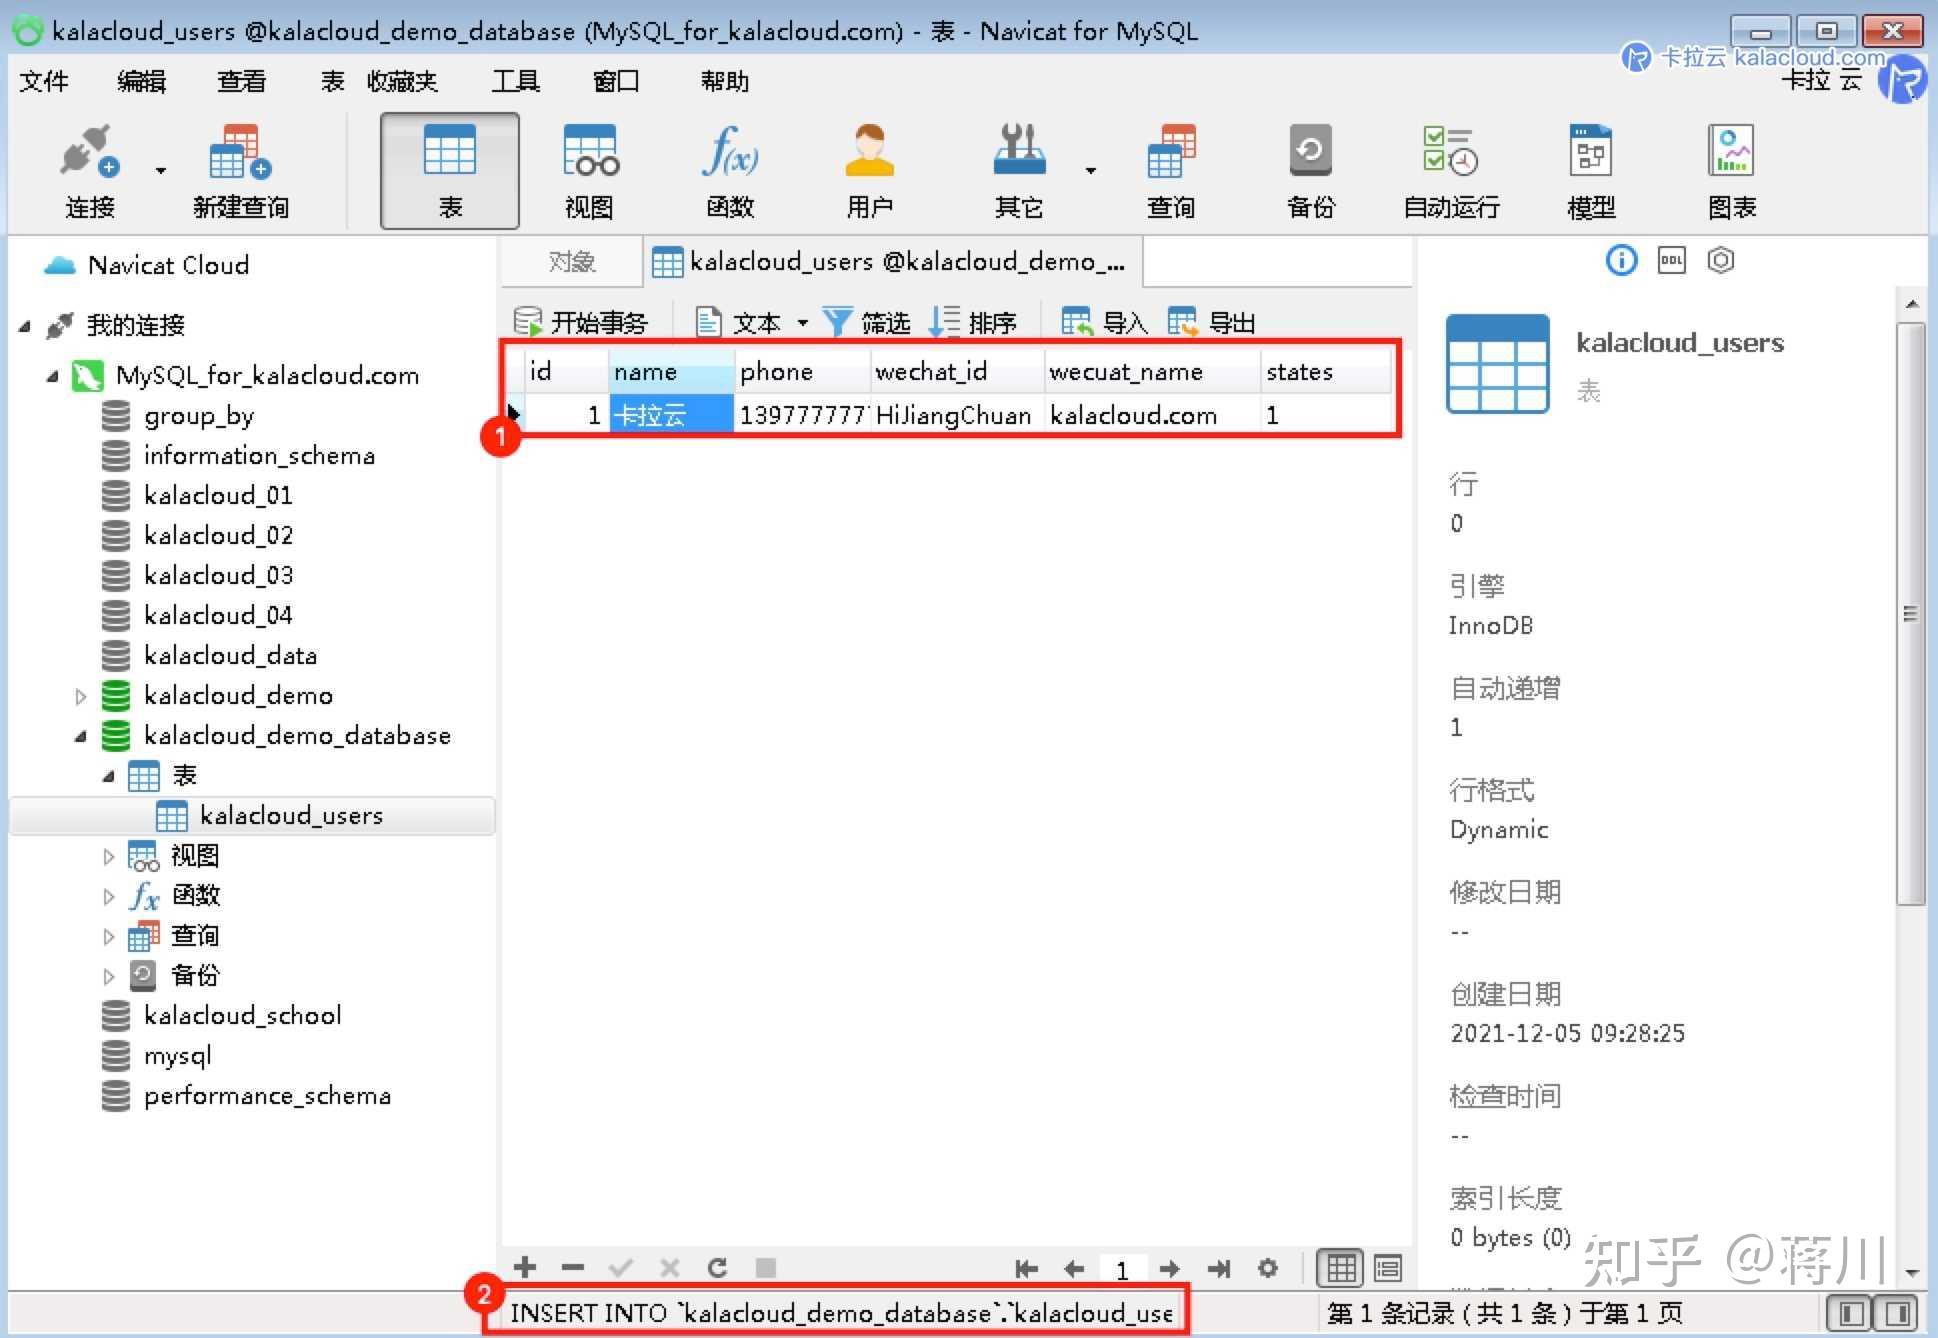This screenshot has height=1338, width=1938.
Task: Select the 视图 (Views) toolbar icon
Action: (x=589, y=170)
